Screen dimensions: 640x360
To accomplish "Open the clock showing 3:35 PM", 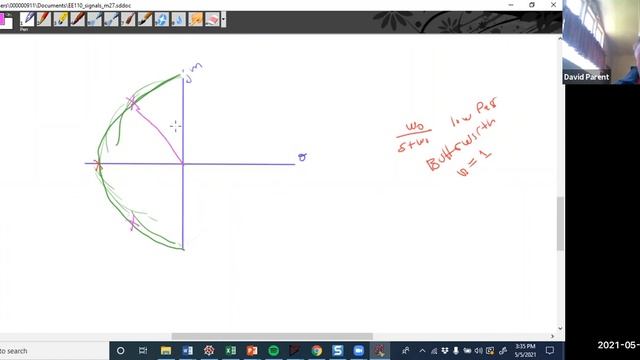I will coord(525,351).
